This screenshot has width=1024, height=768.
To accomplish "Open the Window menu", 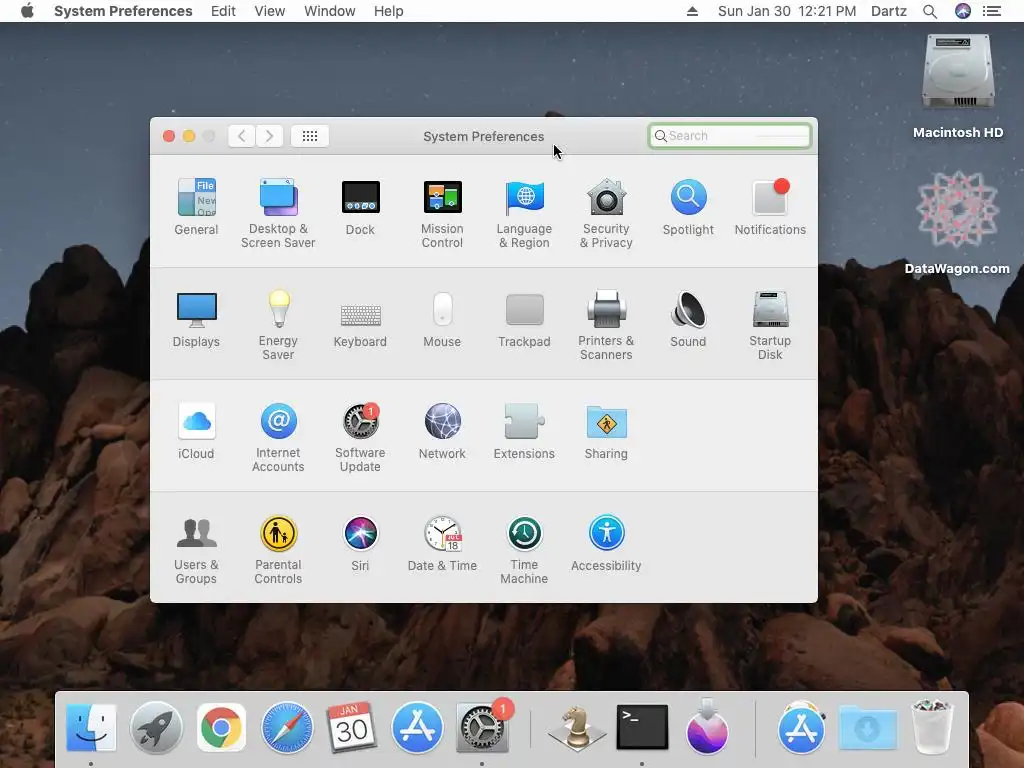I will 329,11.
